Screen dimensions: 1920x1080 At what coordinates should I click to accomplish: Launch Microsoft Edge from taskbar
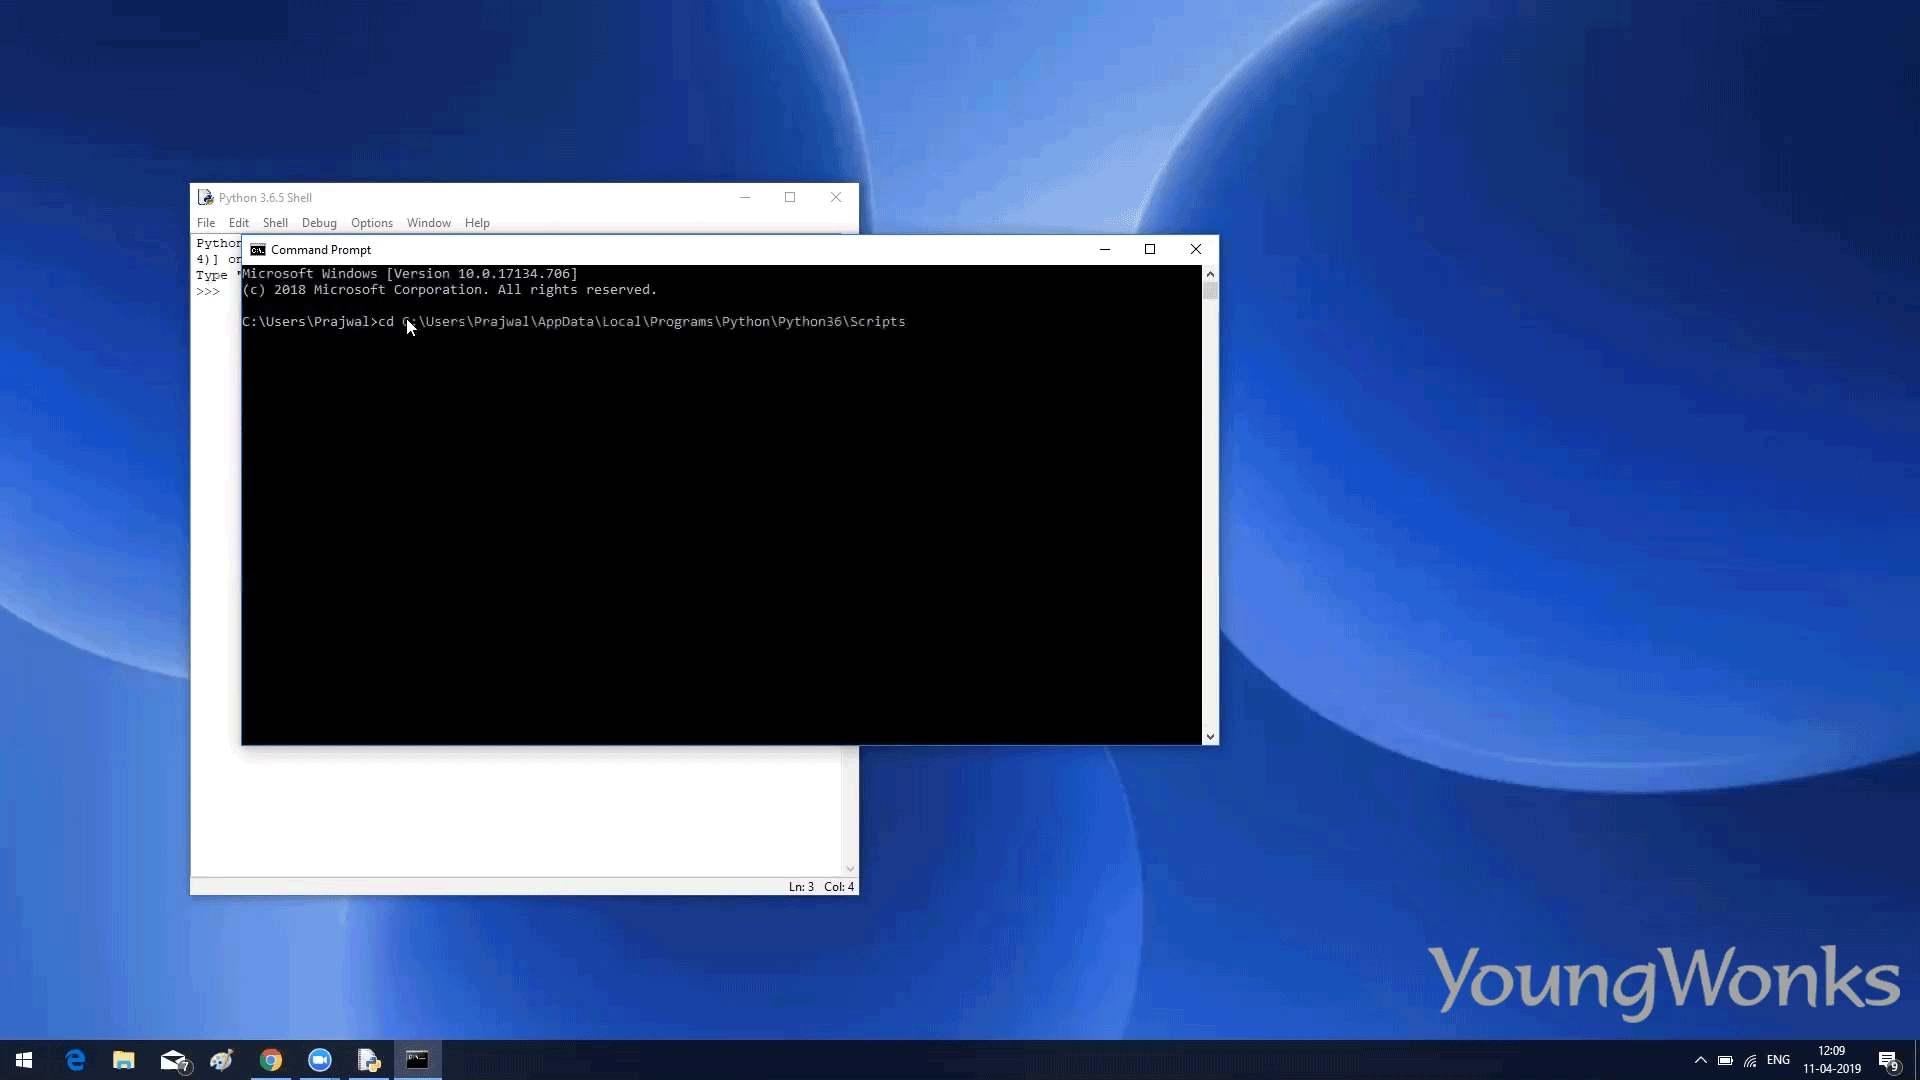(75, 1060)
